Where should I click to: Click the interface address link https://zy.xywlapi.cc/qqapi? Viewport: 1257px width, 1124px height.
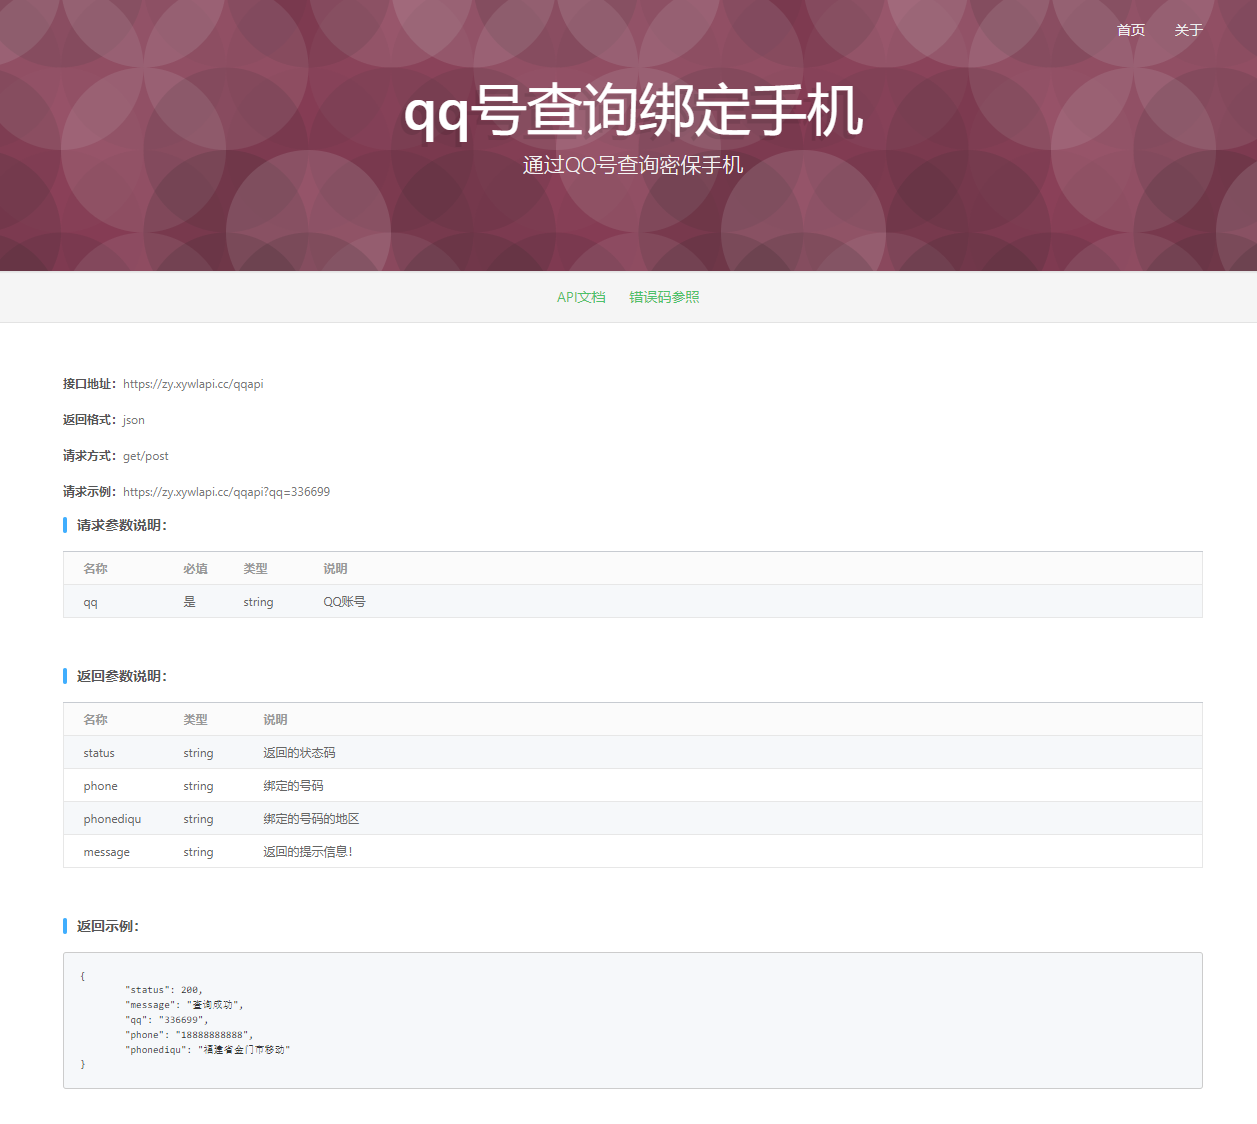(192, 383)
